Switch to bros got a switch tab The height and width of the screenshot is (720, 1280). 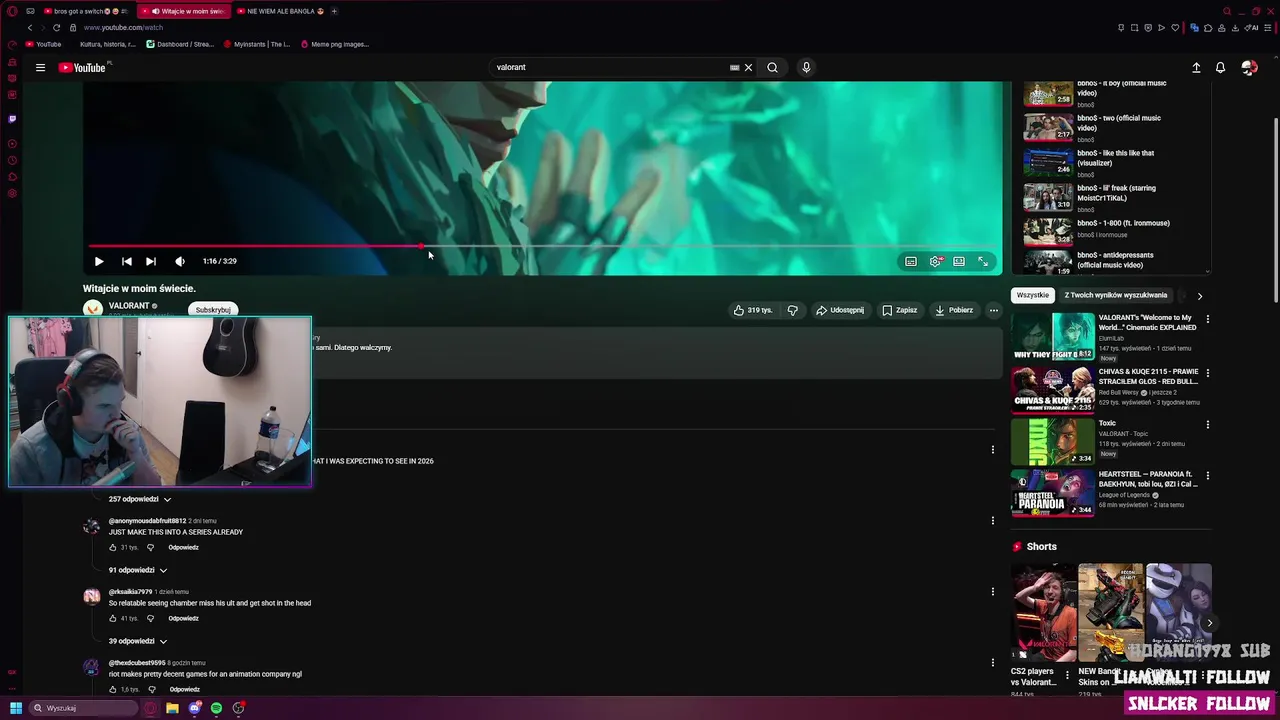click(85, 11)
